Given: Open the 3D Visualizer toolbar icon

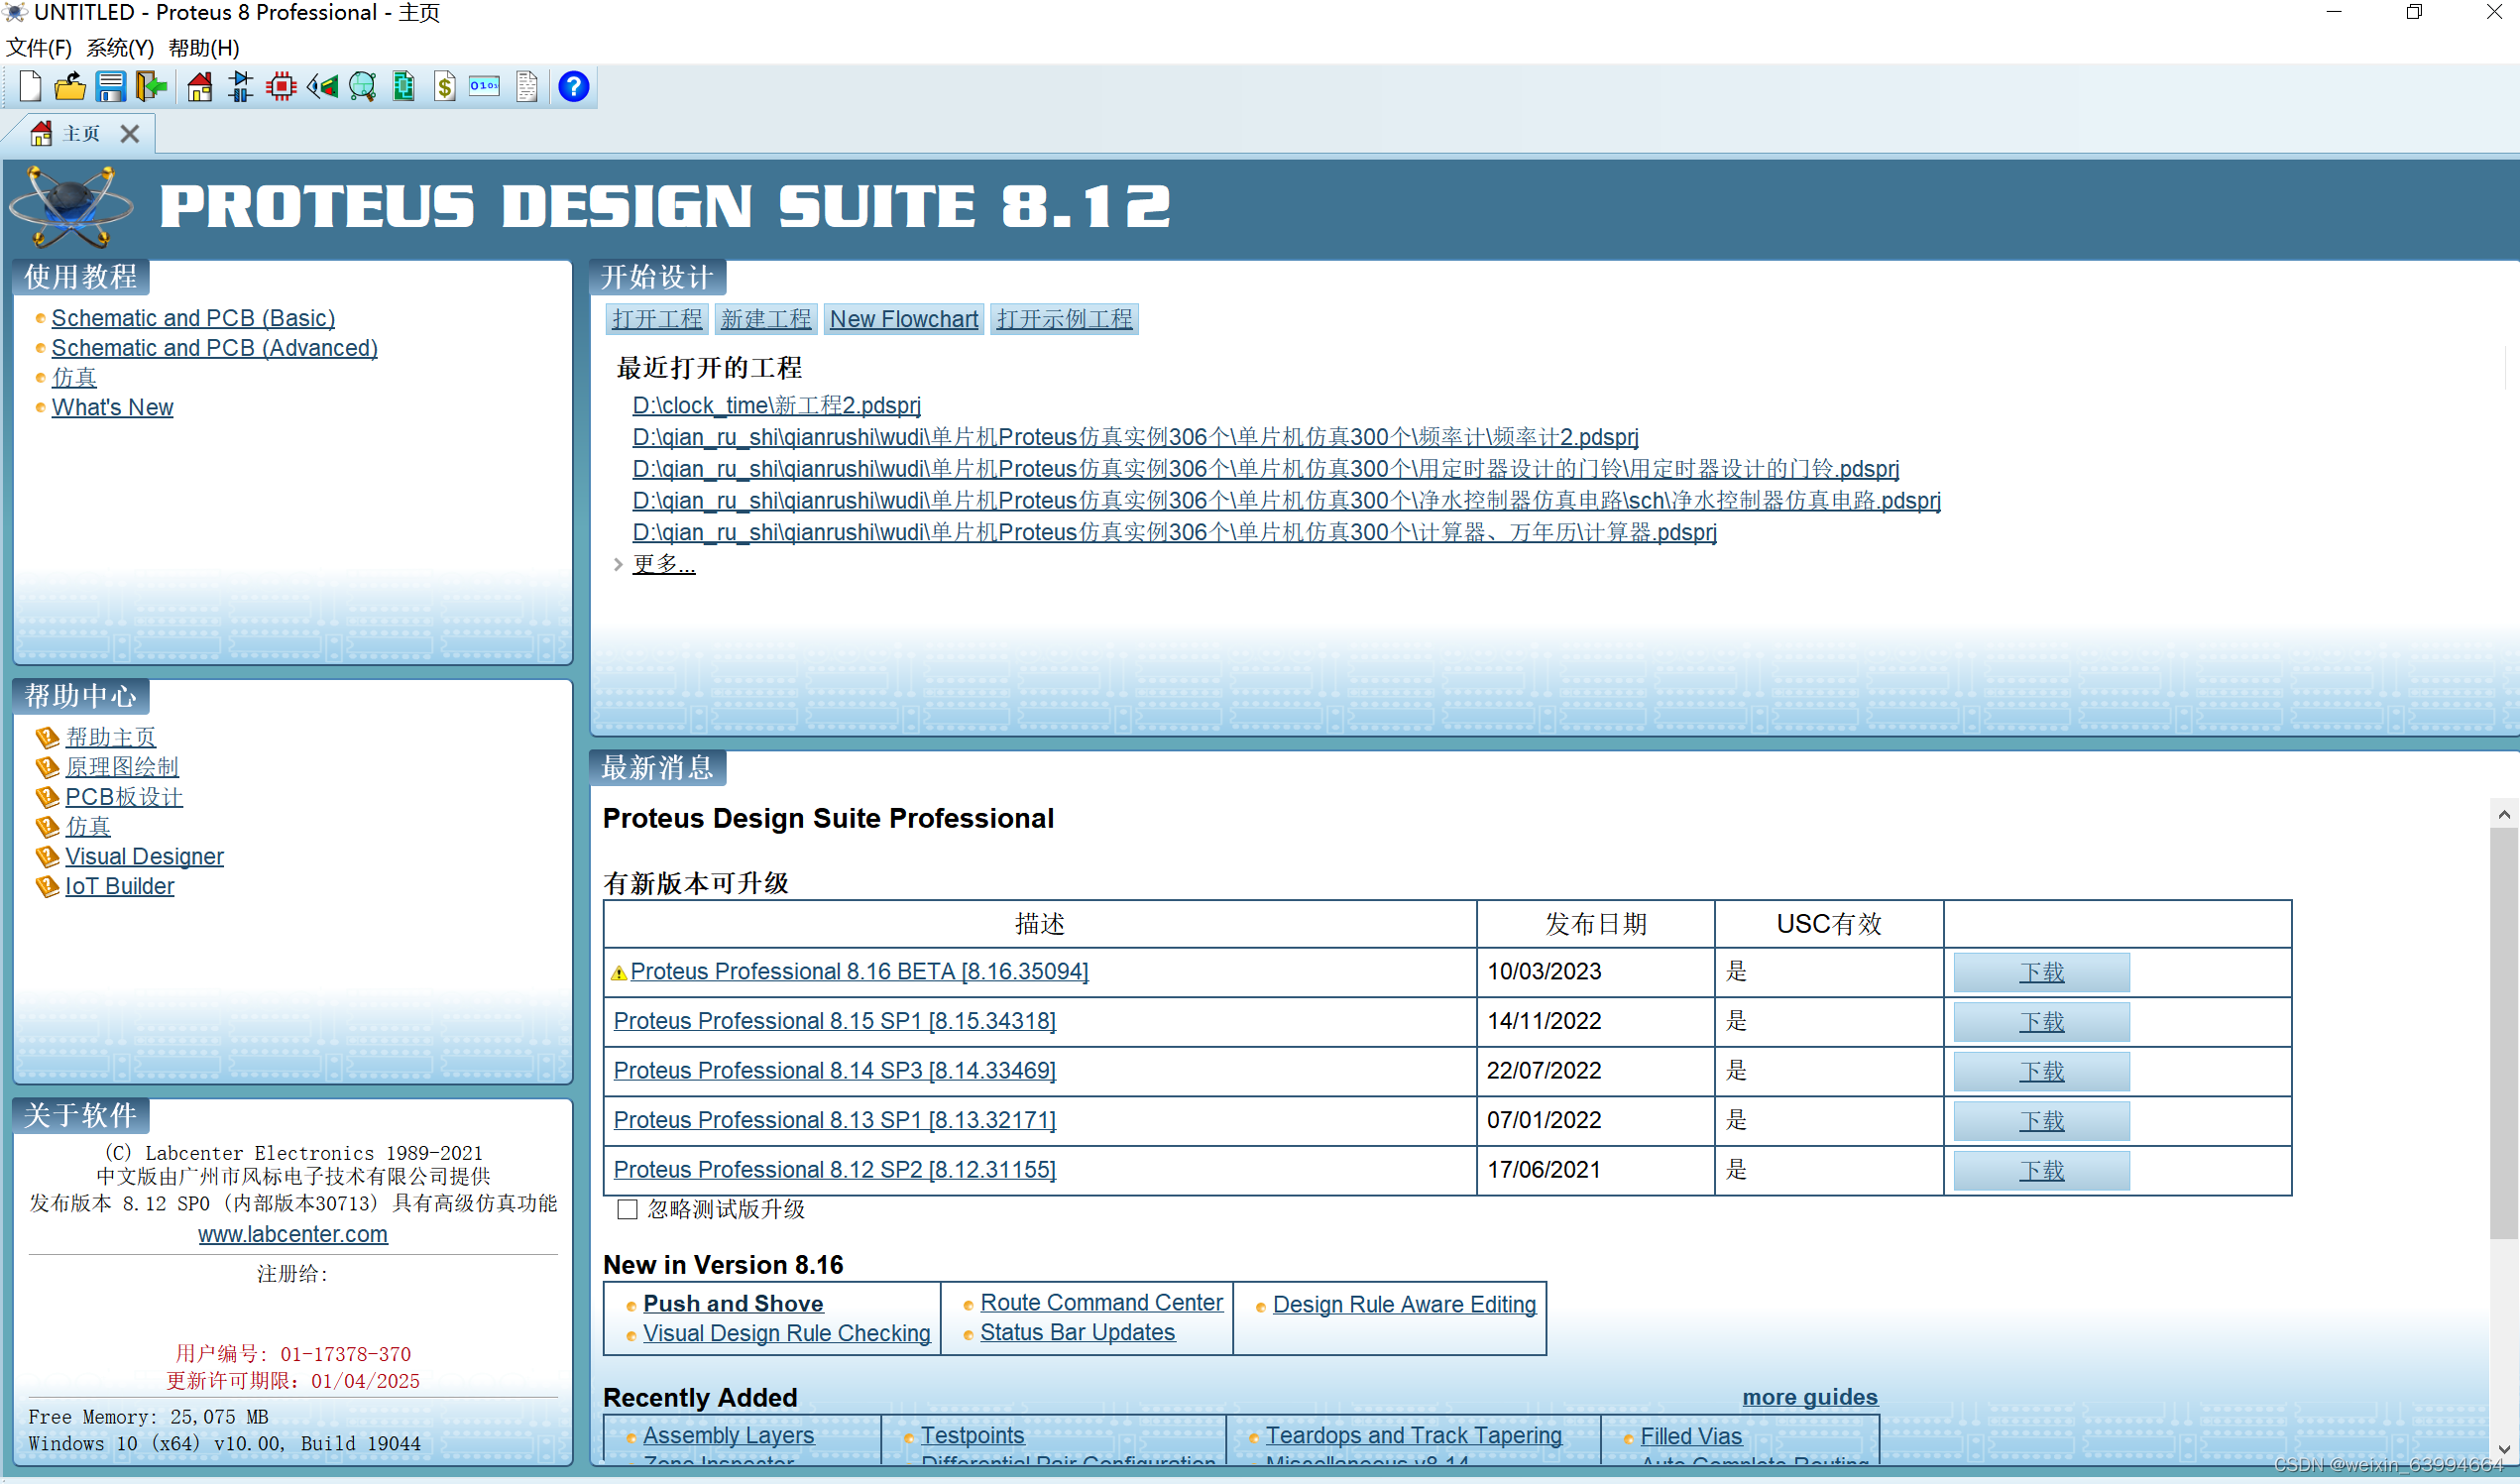Looking at the screenshot, I should point(322,87).
